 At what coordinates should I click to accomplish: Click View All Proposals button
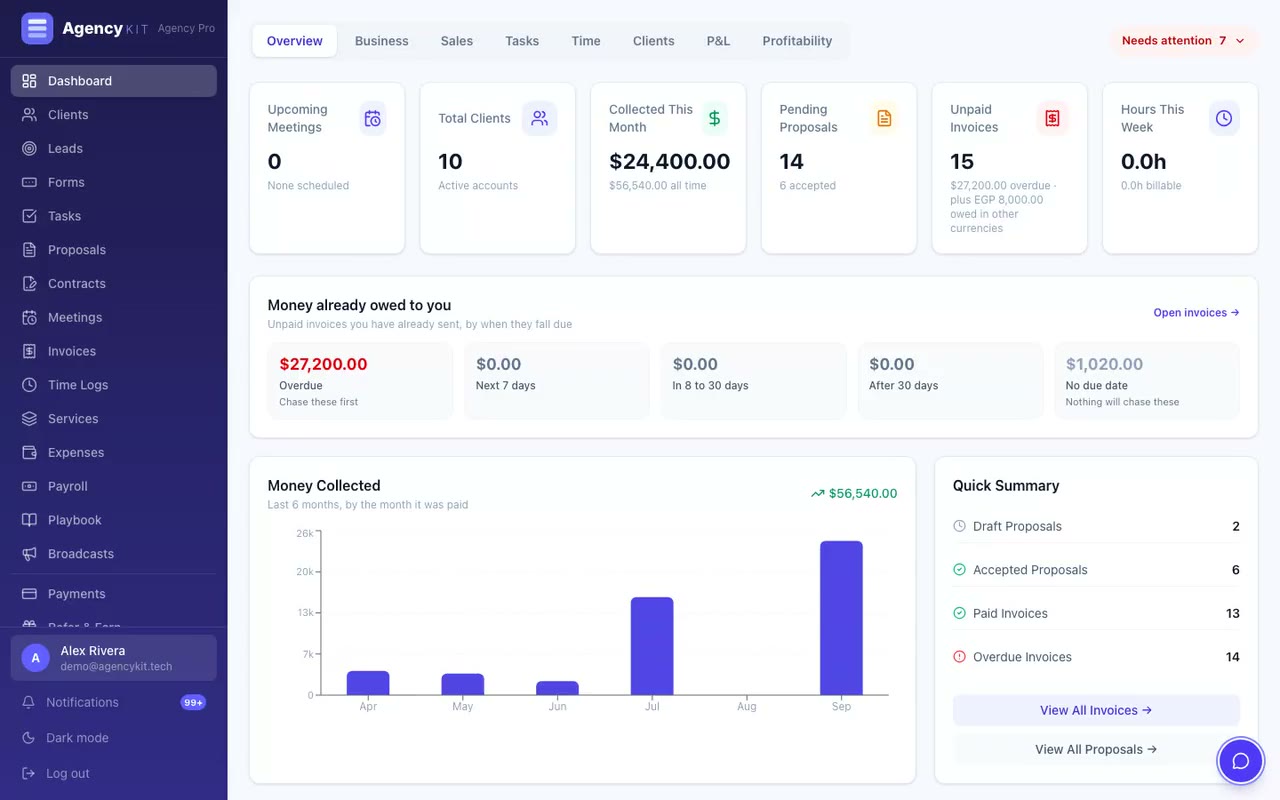tap(1096, 749)
